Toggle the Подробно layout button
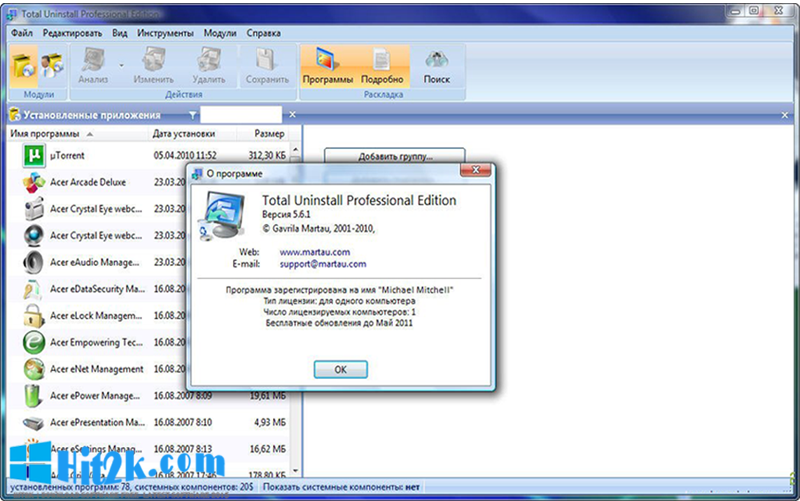Viewport: 800px width, 501px height. (382, 66)
